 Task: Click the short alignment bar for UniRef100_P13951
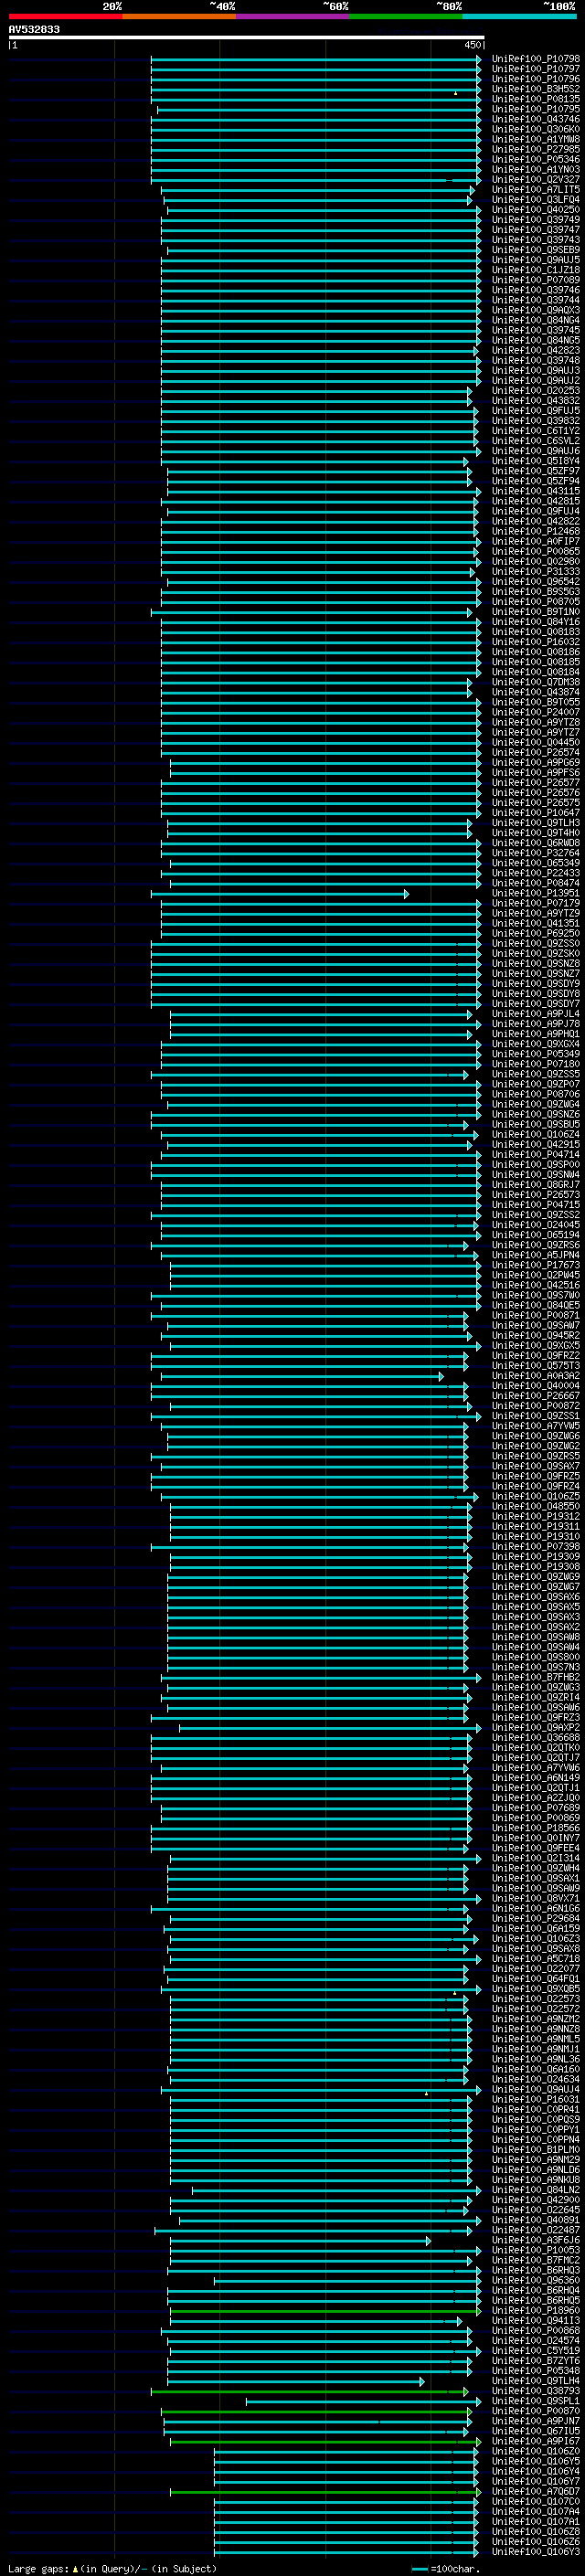click(x=280, y=894)
